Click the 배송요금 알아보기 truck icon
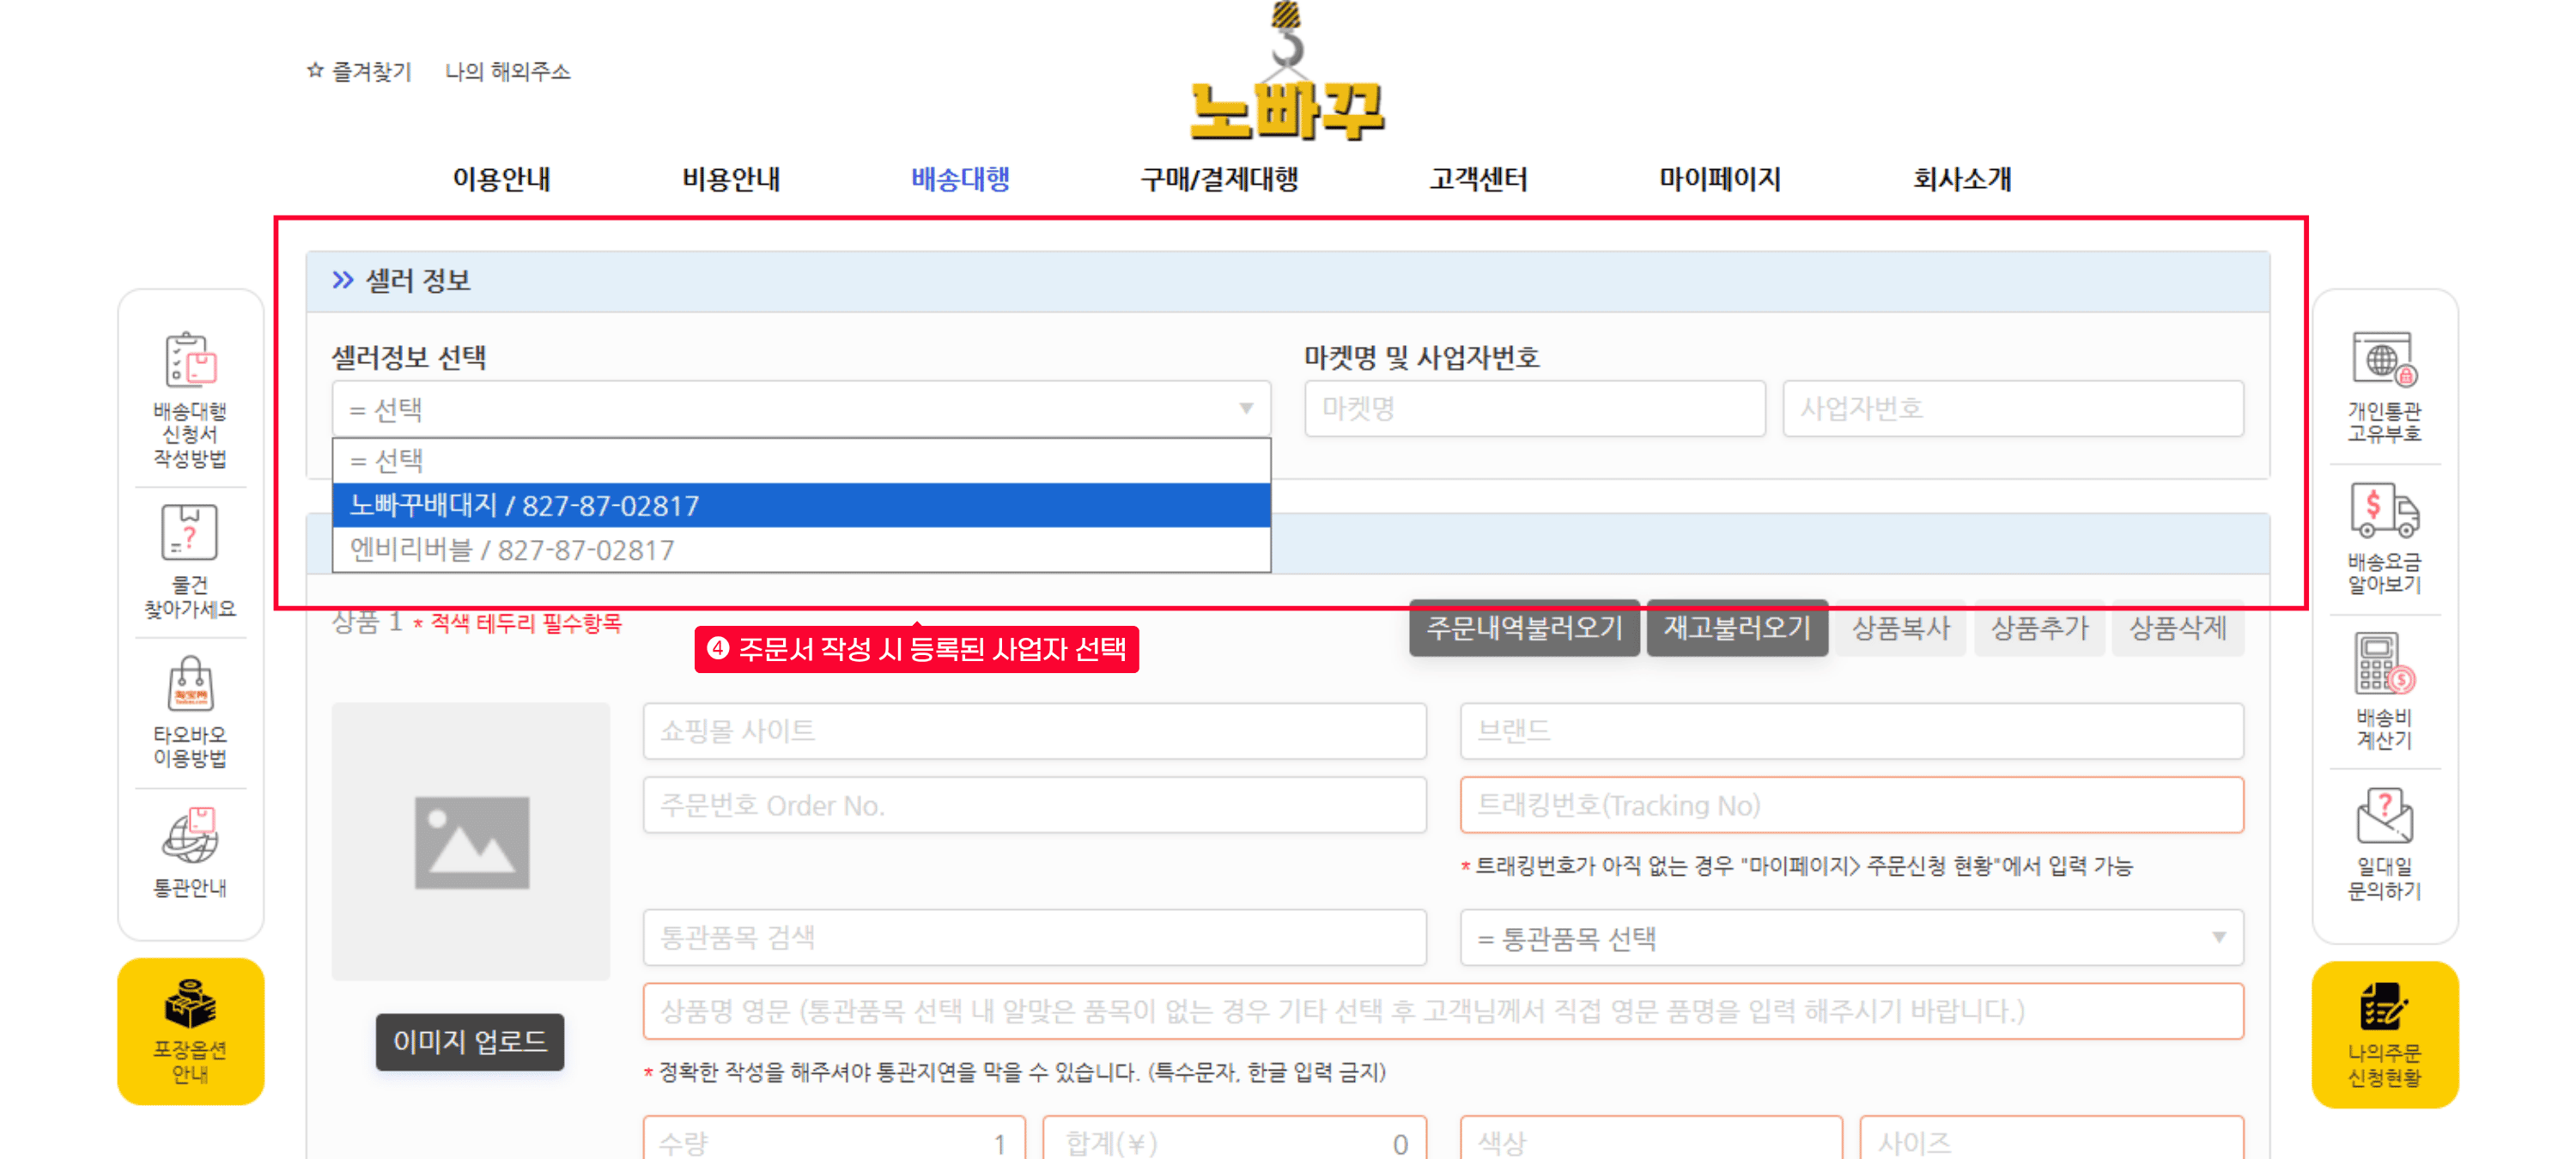Image resolution: width=2576 pixels, height=1159 pixels. tap(2384, 511)
